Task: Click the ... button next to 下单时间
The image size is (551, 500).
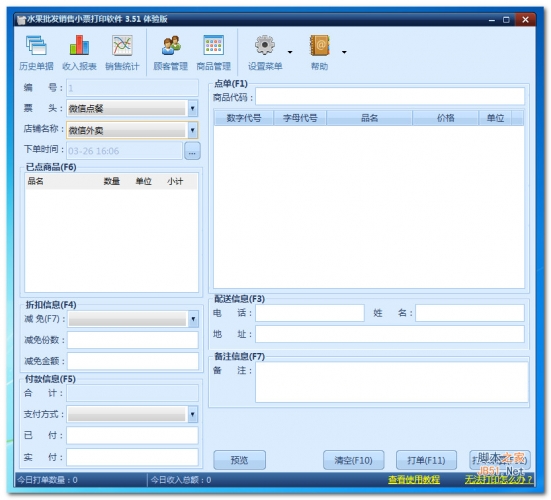Action: (x=192, y=151)
